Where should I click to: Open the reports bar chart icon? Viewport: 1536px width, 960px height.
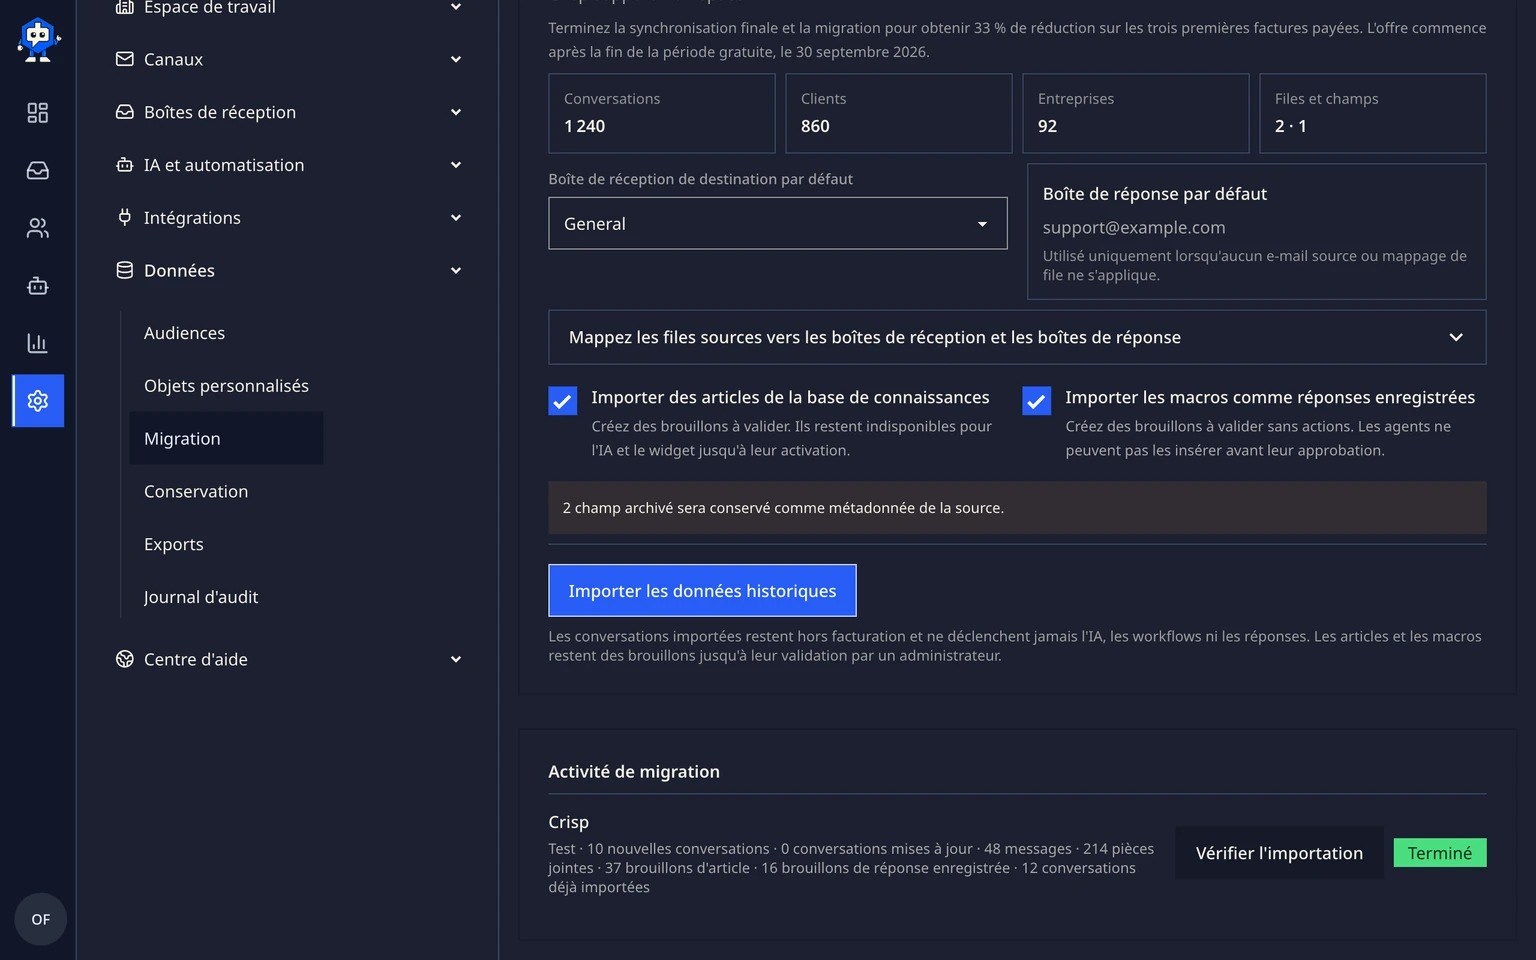click(38, 343)
